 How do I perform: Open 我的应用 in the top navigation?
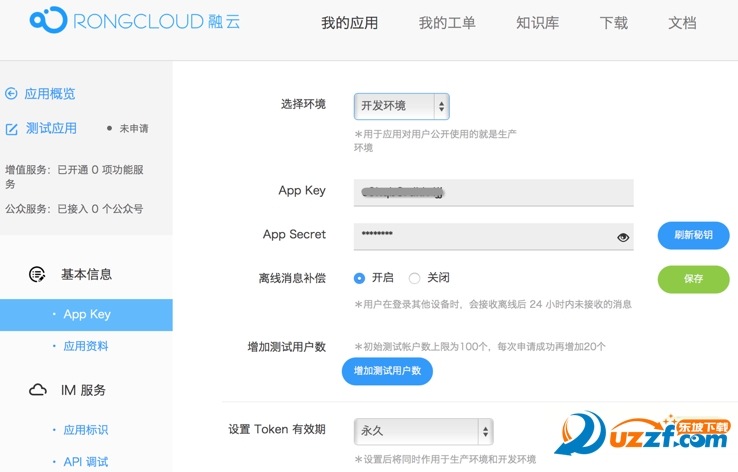click(350, 23)
